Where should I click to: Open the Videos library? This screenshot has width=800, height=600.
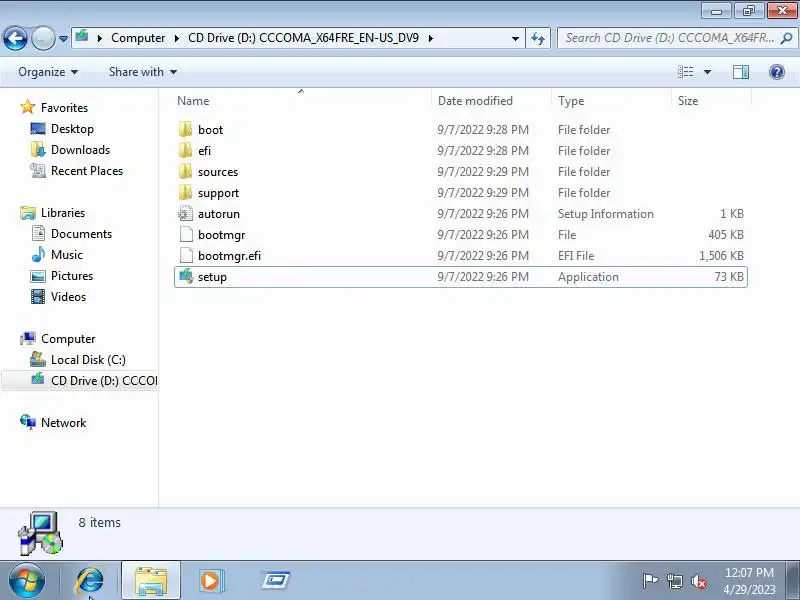(x=68, y=296)
